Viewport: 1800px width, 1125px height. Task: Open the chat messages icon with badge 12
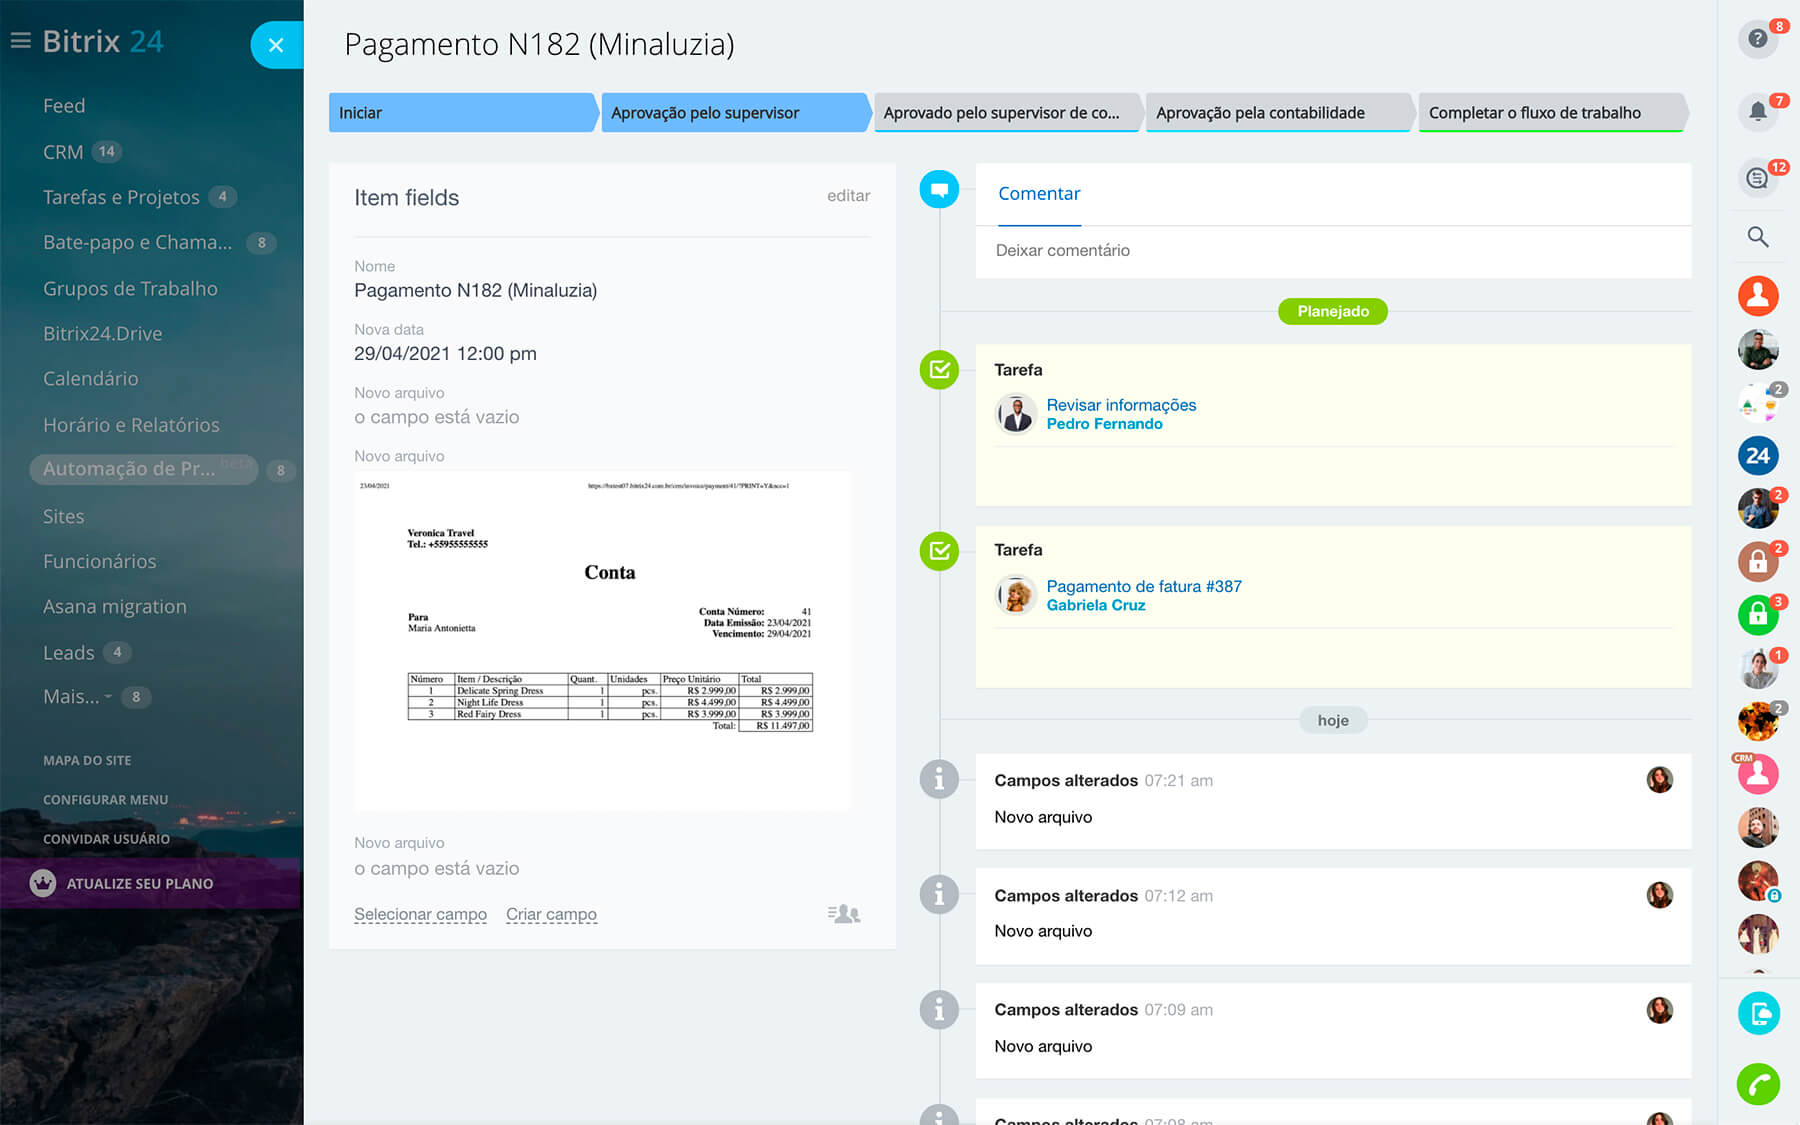(x=1757, y=178)
